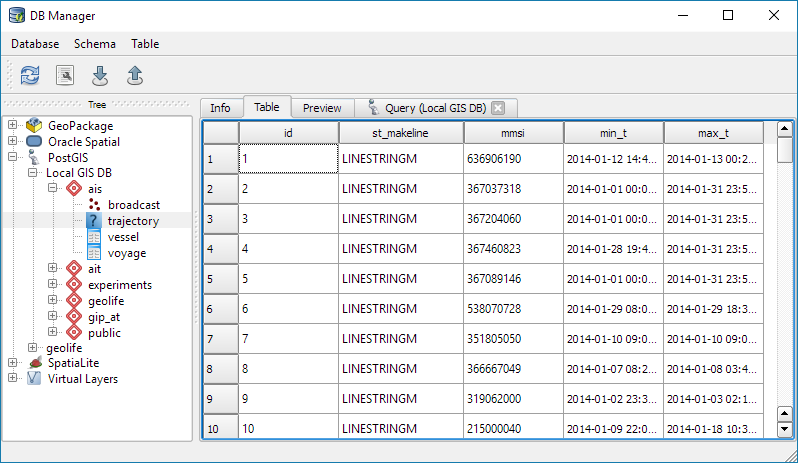Collapse the ais schema node

53,189
